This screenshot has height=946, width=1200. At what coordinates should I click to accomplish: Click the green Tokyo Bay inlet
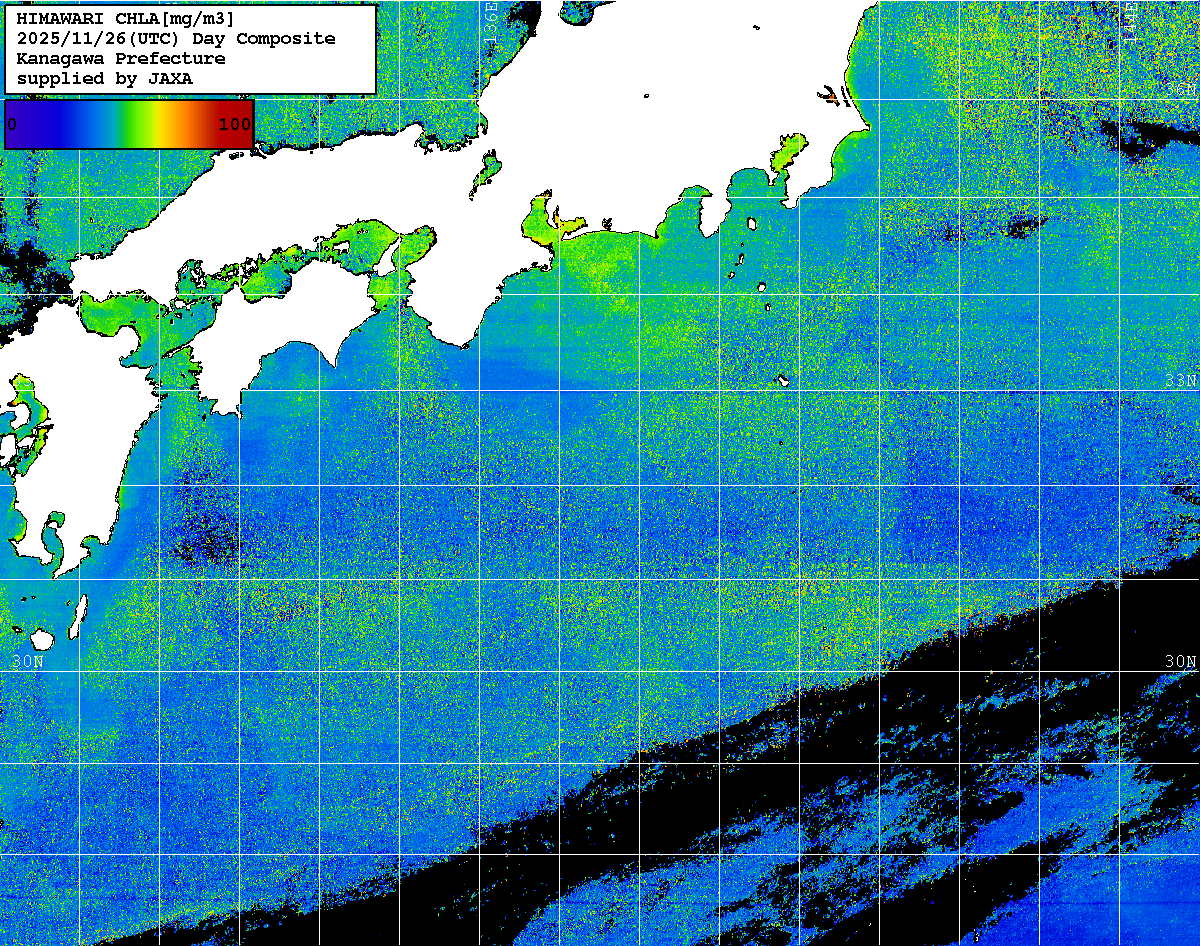pos(788,156)
